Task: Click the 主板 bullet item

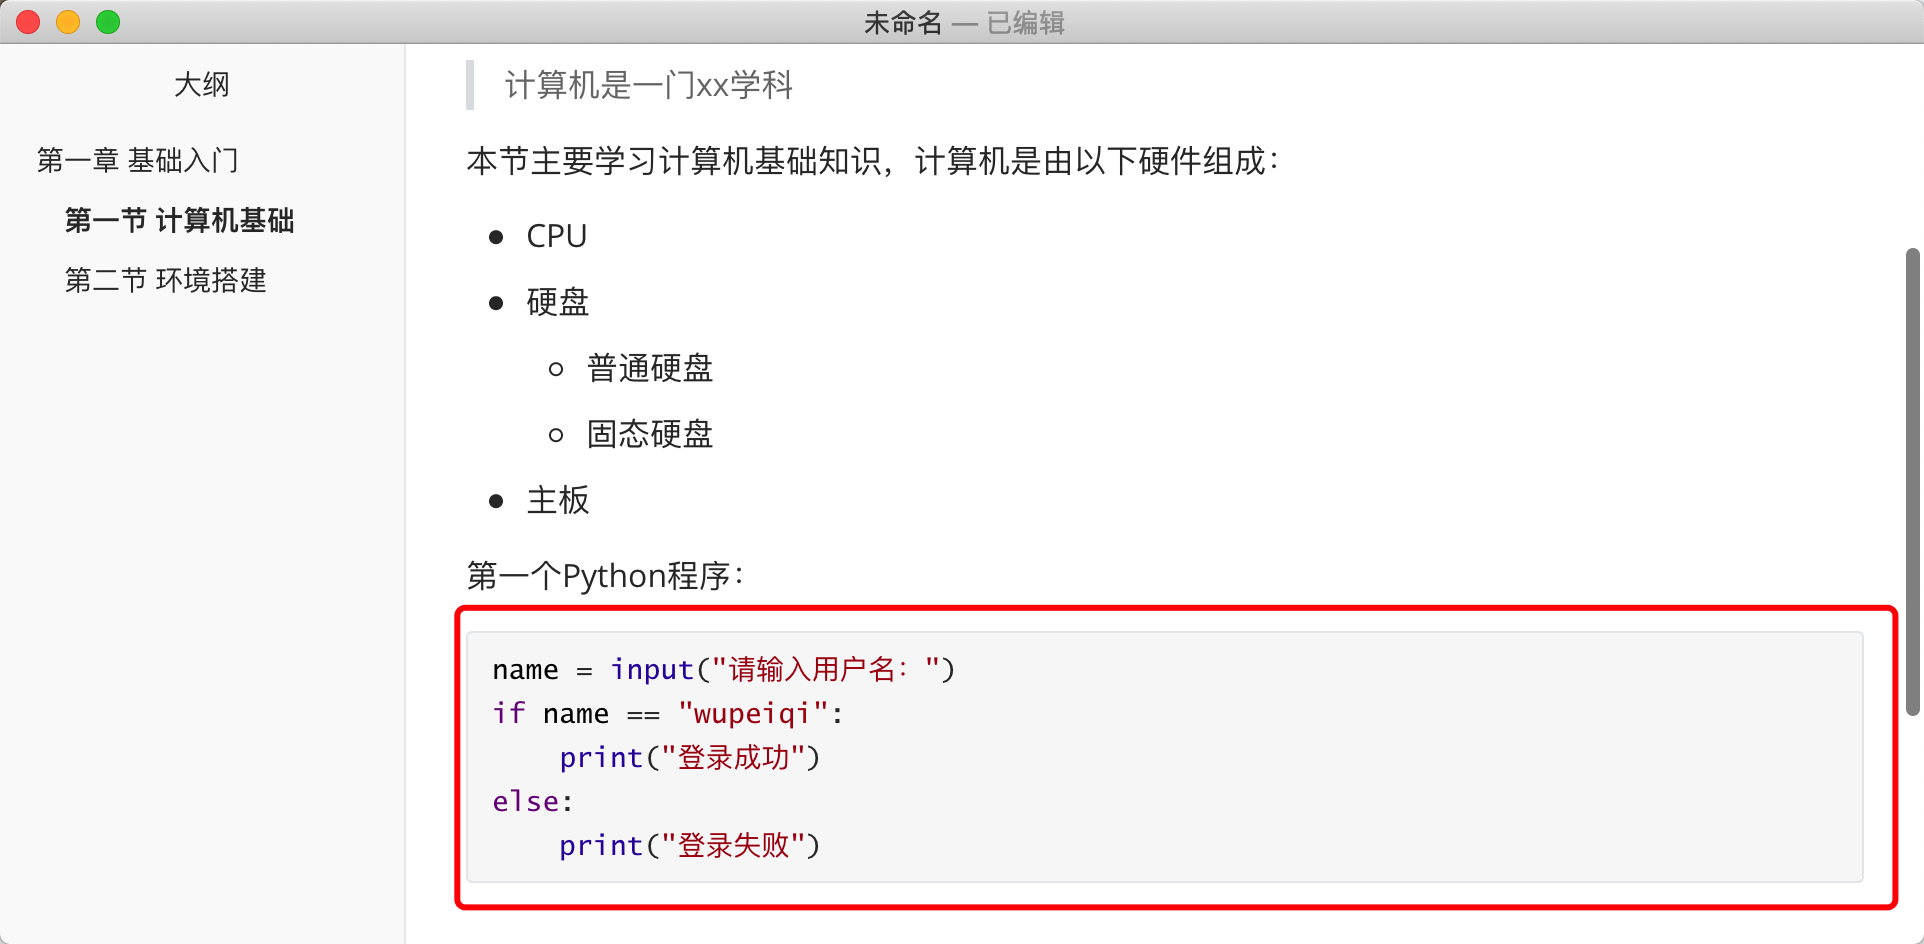Action: [x=558, y=500]
